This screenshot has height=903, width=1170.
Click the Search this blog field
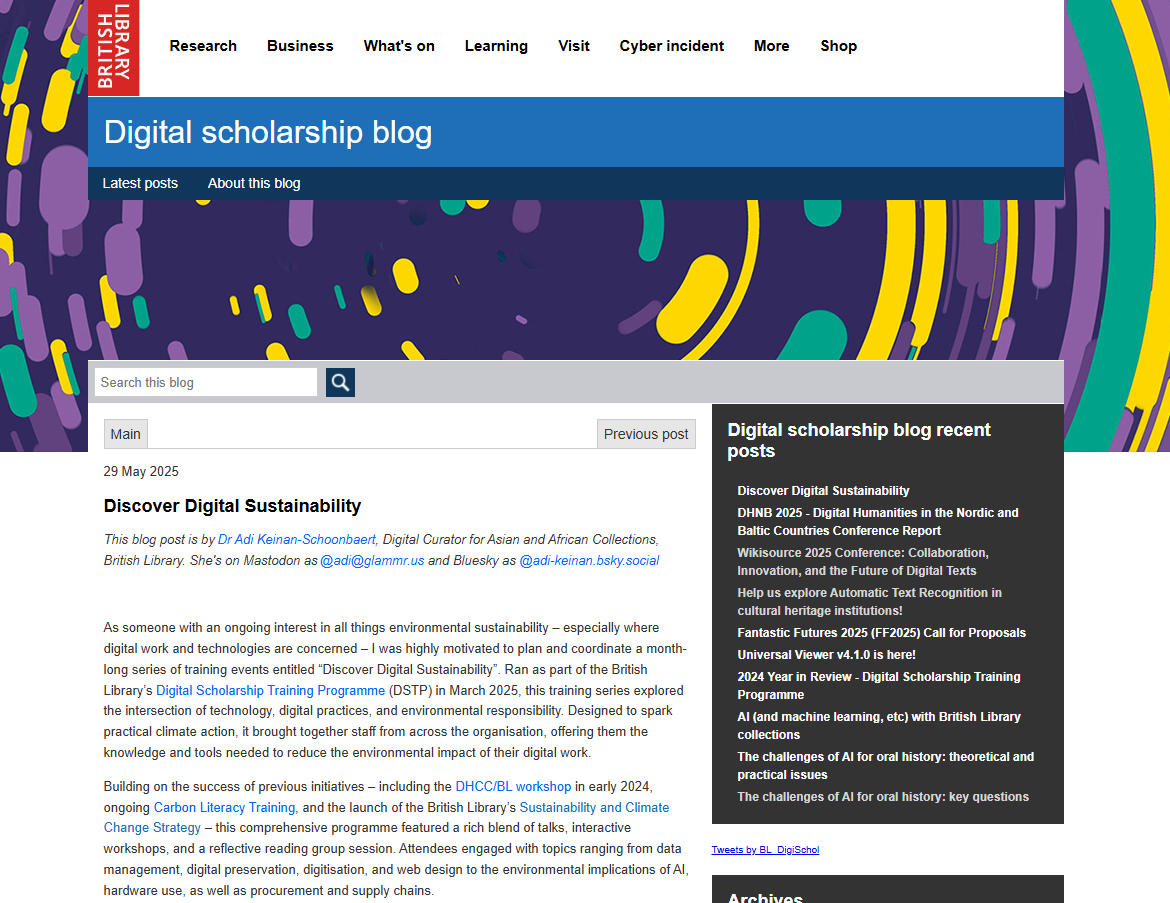(206, 382)
